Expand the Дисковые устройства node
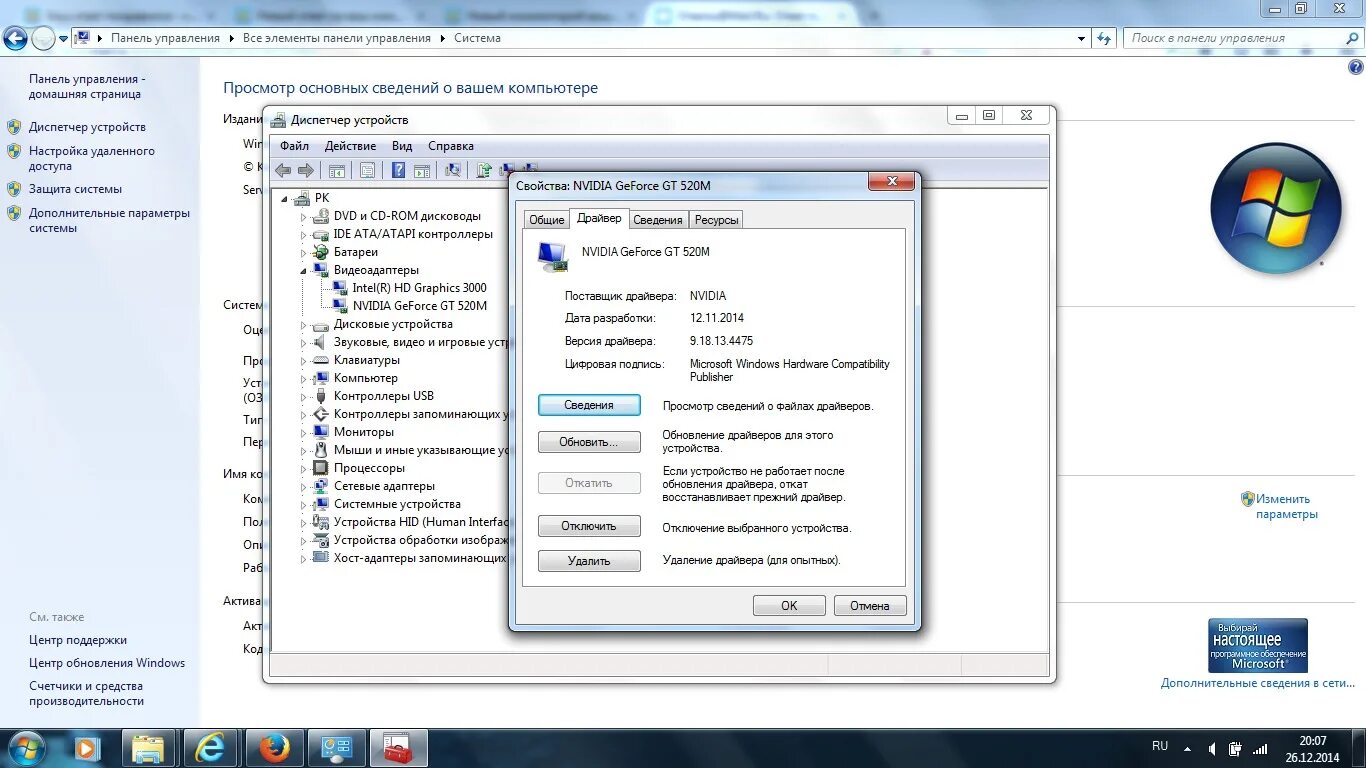The width and height of the screenshot is (1366, 768). (x=304, y=324)
